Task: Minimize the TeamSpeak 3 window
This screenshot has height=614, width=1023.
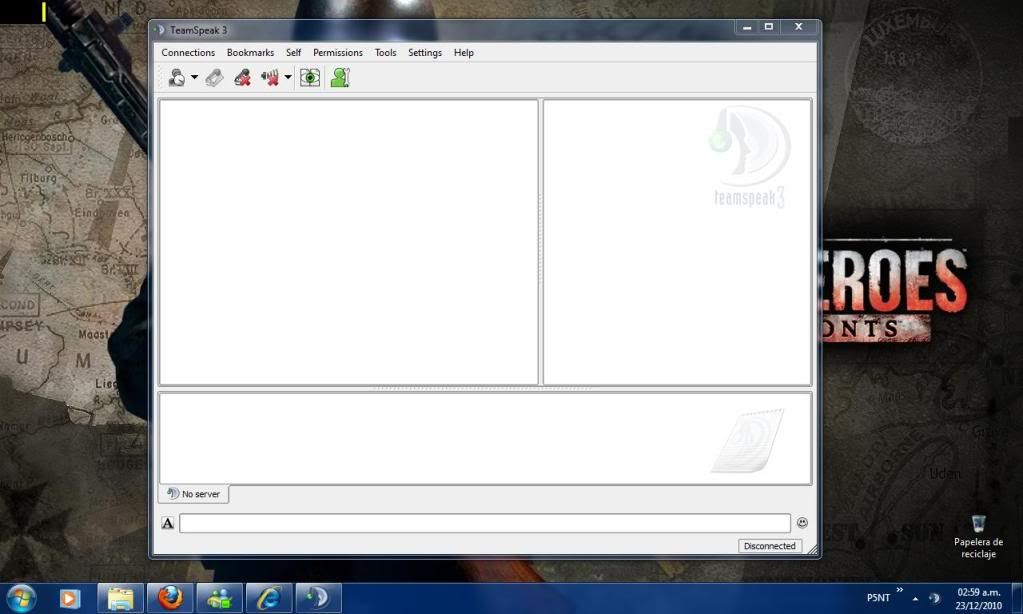Action: tap(747, 27)
